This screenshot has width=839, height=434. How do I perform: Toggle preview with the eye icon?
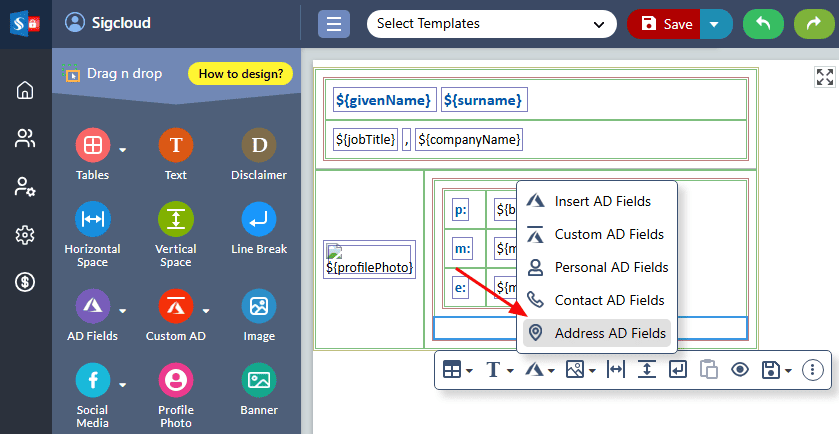(740, 370)
